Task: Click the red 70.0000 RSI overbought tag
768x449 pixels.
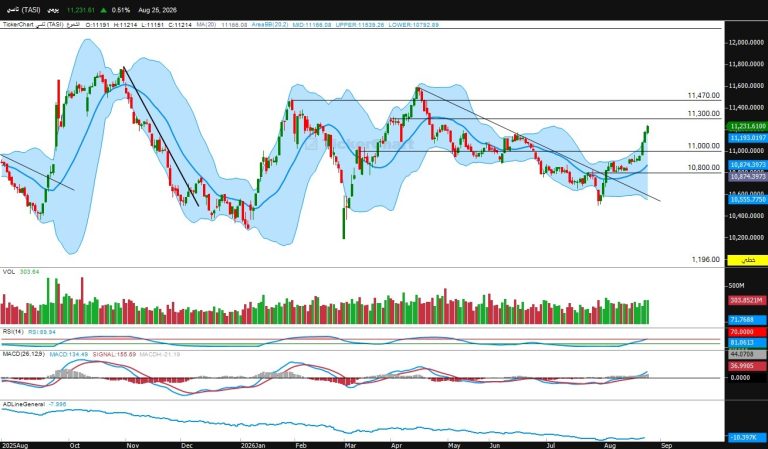Action: (747, 332)
